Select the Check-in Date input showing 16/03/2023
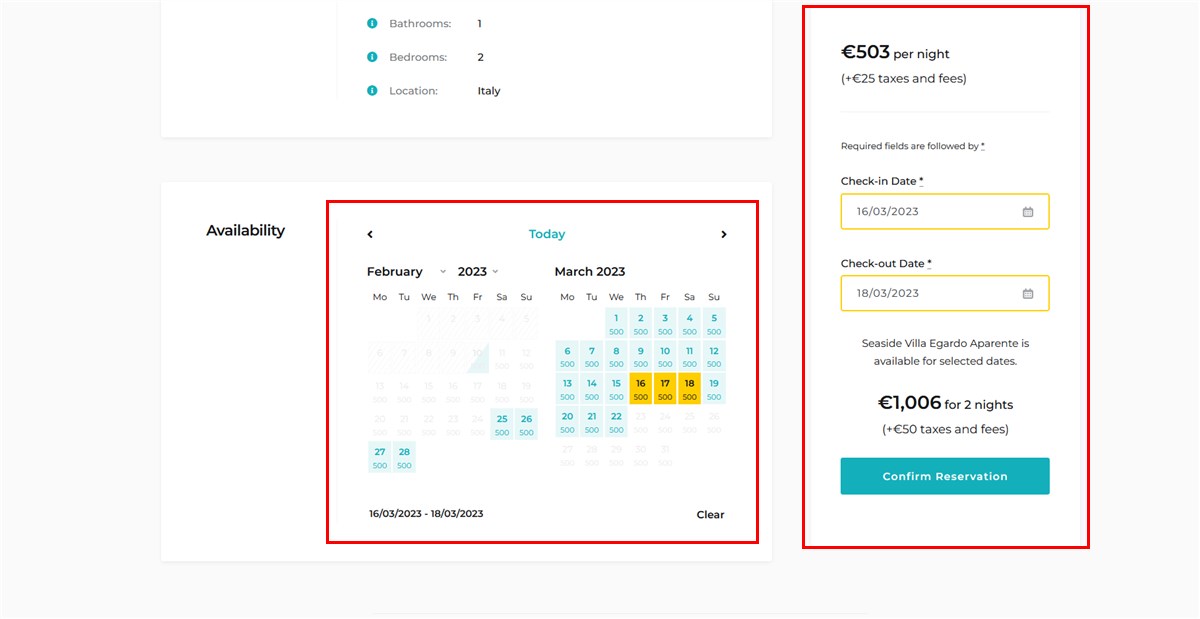 [x=944, y=211]
